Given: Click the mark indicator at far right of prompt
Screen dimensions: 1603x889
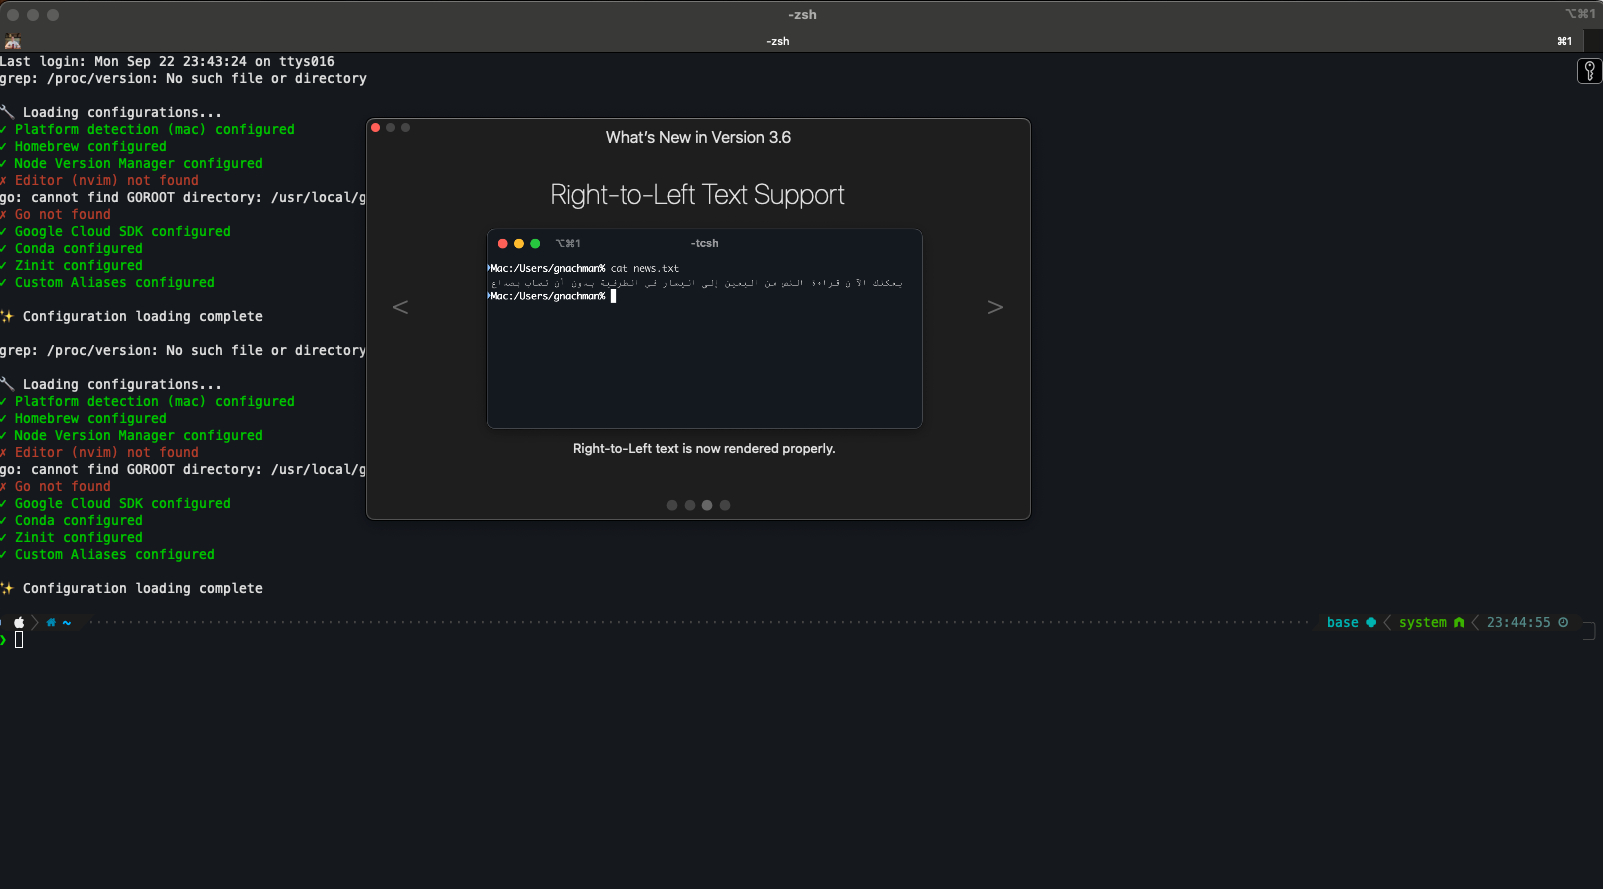Looking at the screenshot, I should coord(1588,630).
